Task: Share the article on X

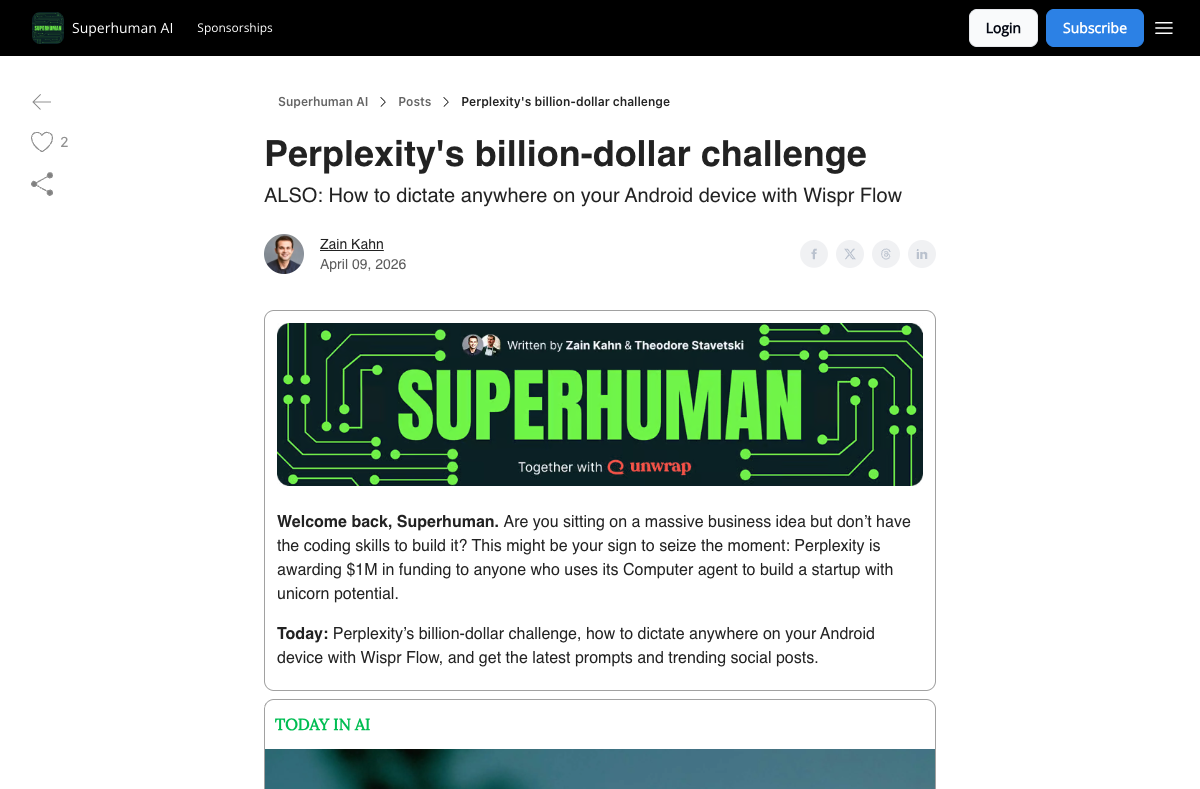Action: click(850, 254)
